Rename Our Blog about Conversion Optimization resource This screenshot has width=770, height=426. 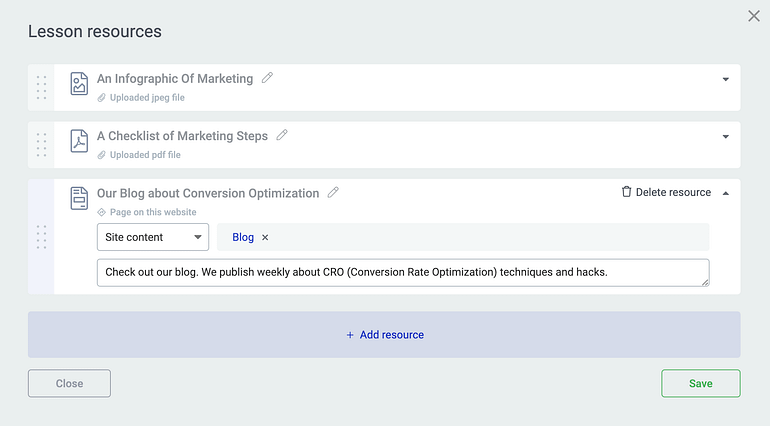point(333,192)
